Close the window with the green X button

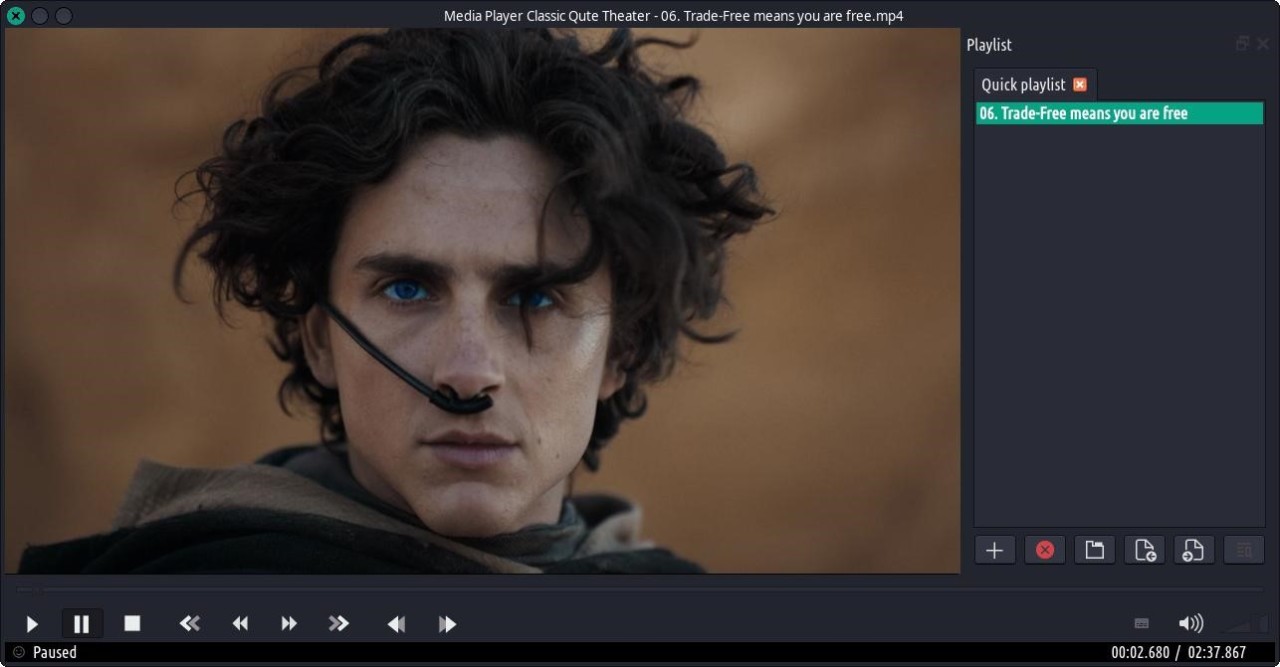(16, 16)
